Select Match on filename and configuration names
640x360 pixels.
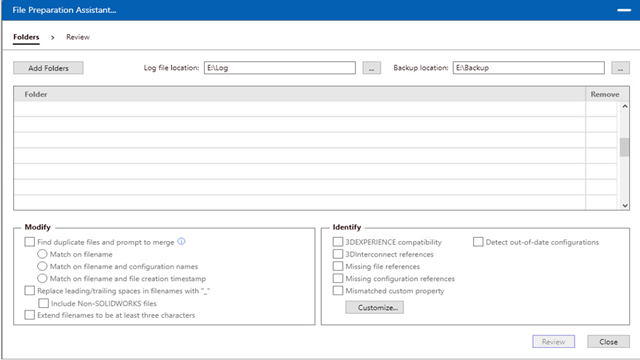click(42, 266)
